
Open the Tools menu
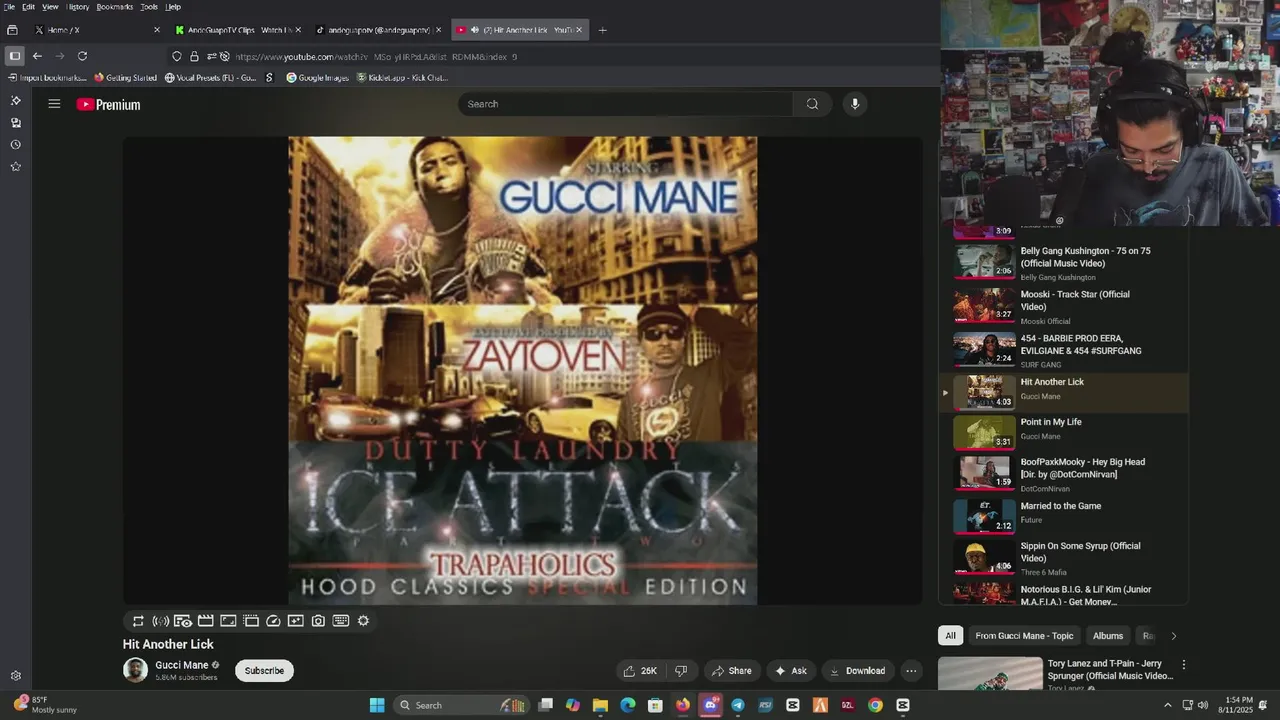[149, 7]
